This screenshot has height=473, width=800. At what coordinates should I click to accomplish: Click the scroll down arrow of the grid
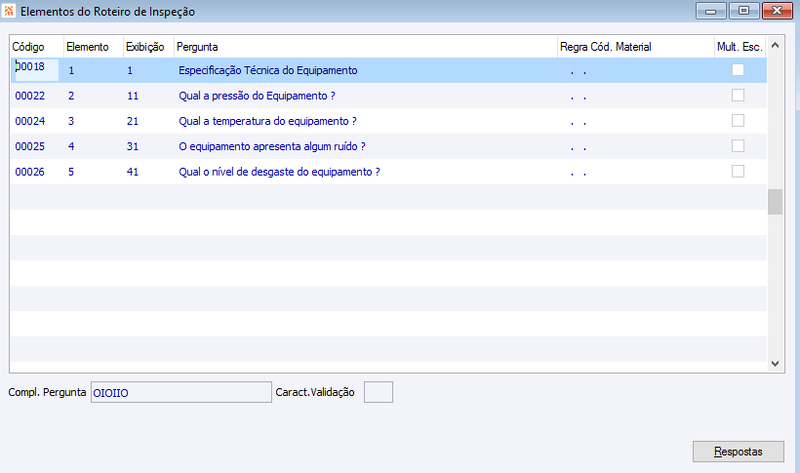(775, 364)
